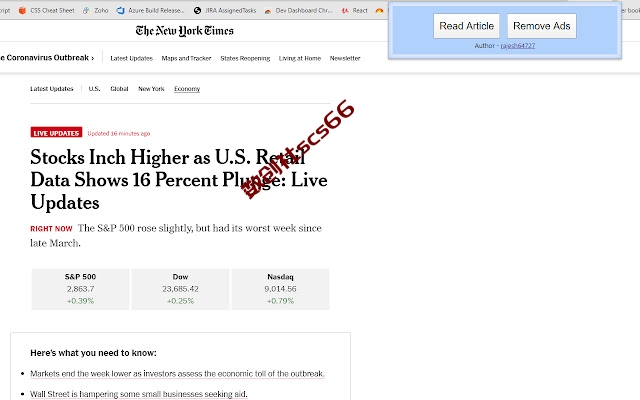Click the Updated 16 minutes ago text
640x400 pixels.
[119, 133]
